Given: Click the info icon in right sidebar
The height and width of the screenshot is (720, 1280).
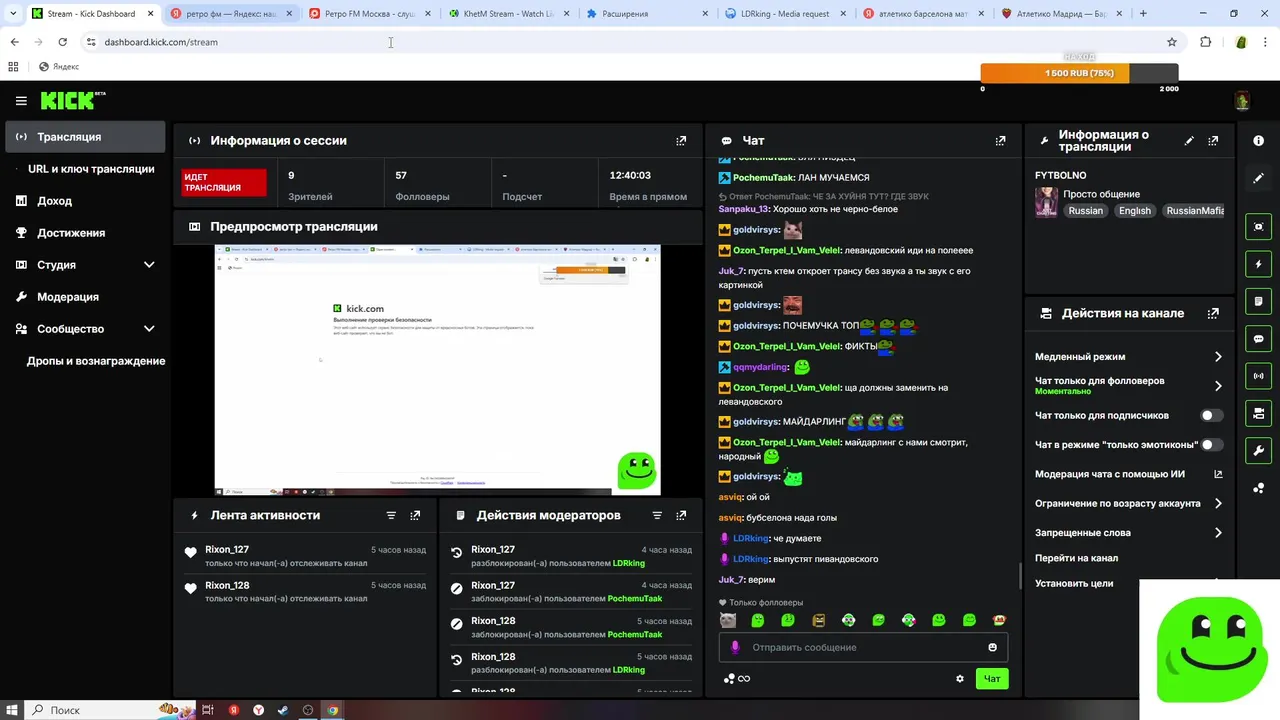Looking at the screenshot, I should pos(1258,141).
